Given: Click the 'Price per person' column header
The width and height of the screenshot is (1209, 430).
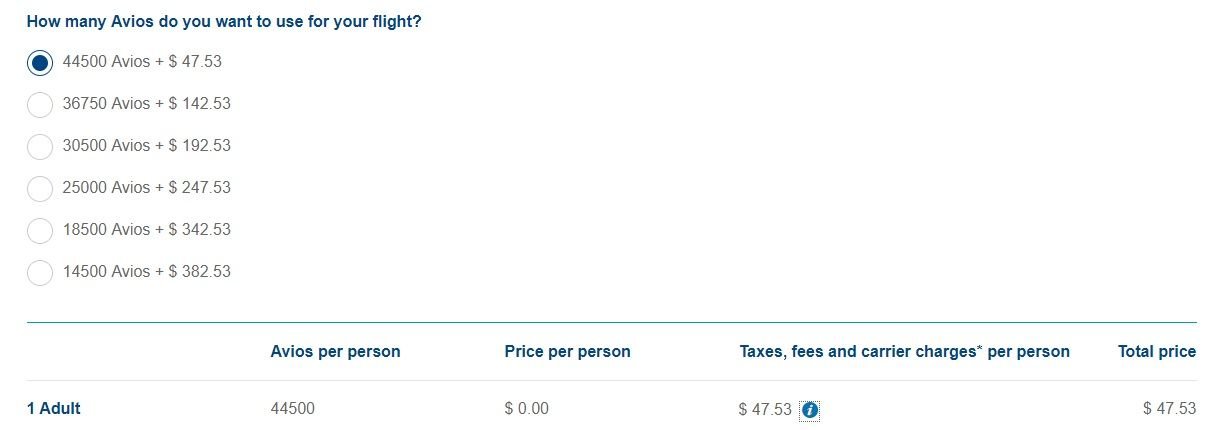Looking at the screenshot, I should 567,351.
